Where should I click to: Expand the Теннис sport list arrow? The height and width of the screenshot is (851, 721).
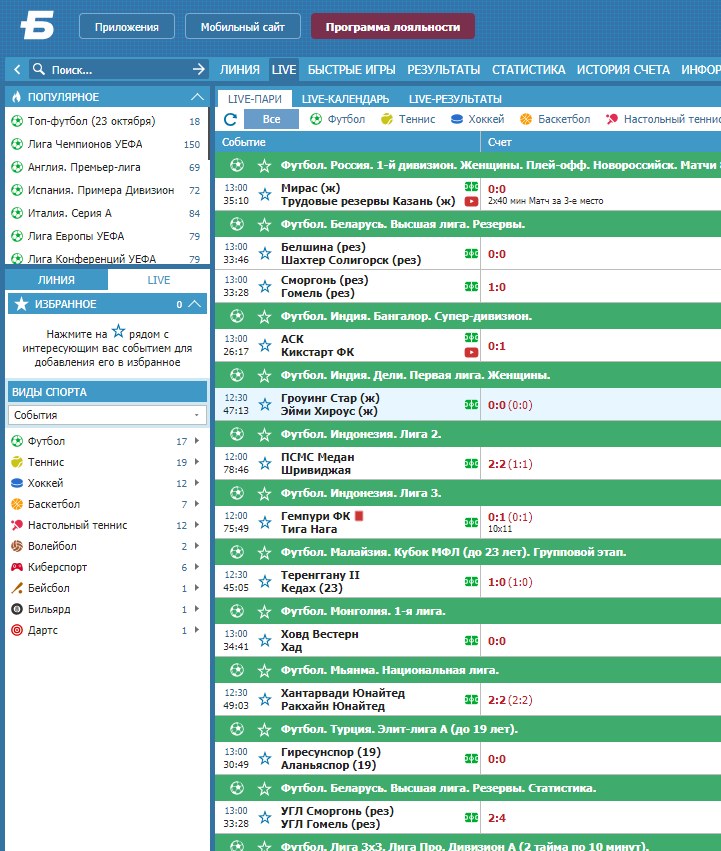(x=197, y=462)
